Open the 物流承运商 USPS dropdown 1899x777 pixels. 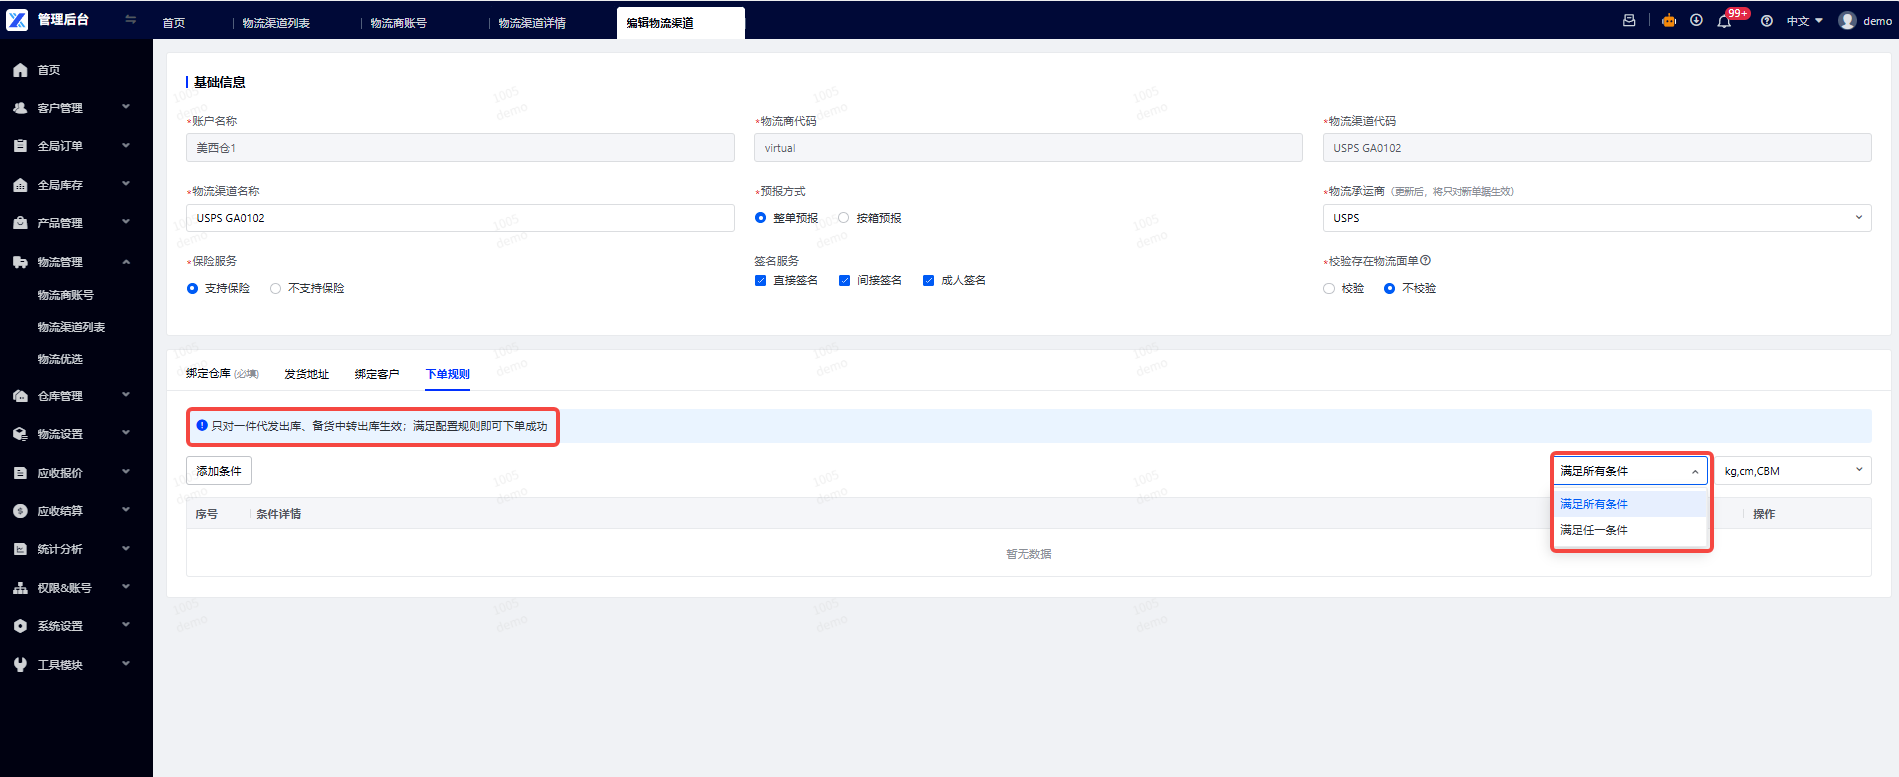1597,218
